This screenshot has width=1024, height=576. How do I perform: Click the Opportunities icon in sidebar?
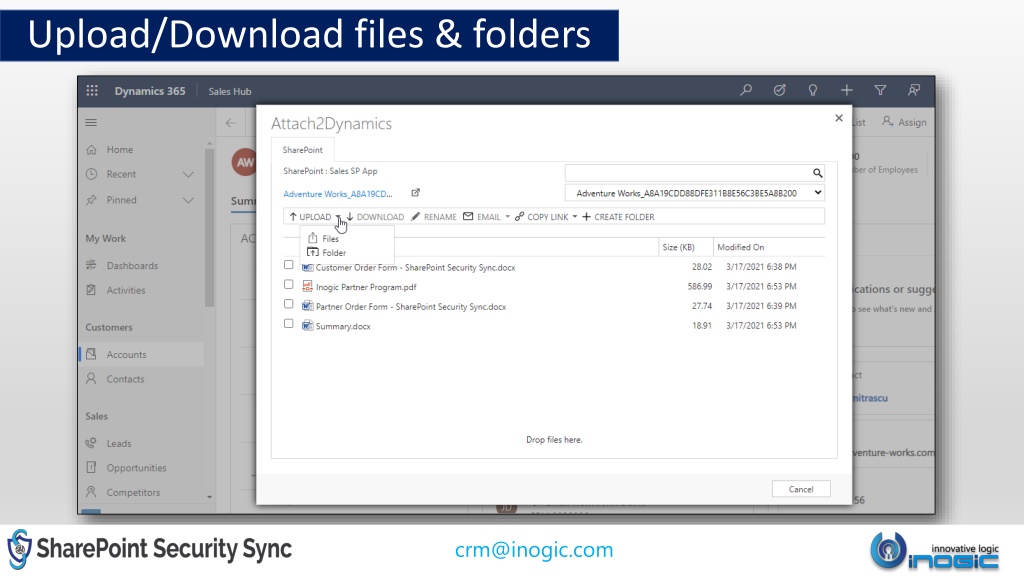(x=91, y=468)
